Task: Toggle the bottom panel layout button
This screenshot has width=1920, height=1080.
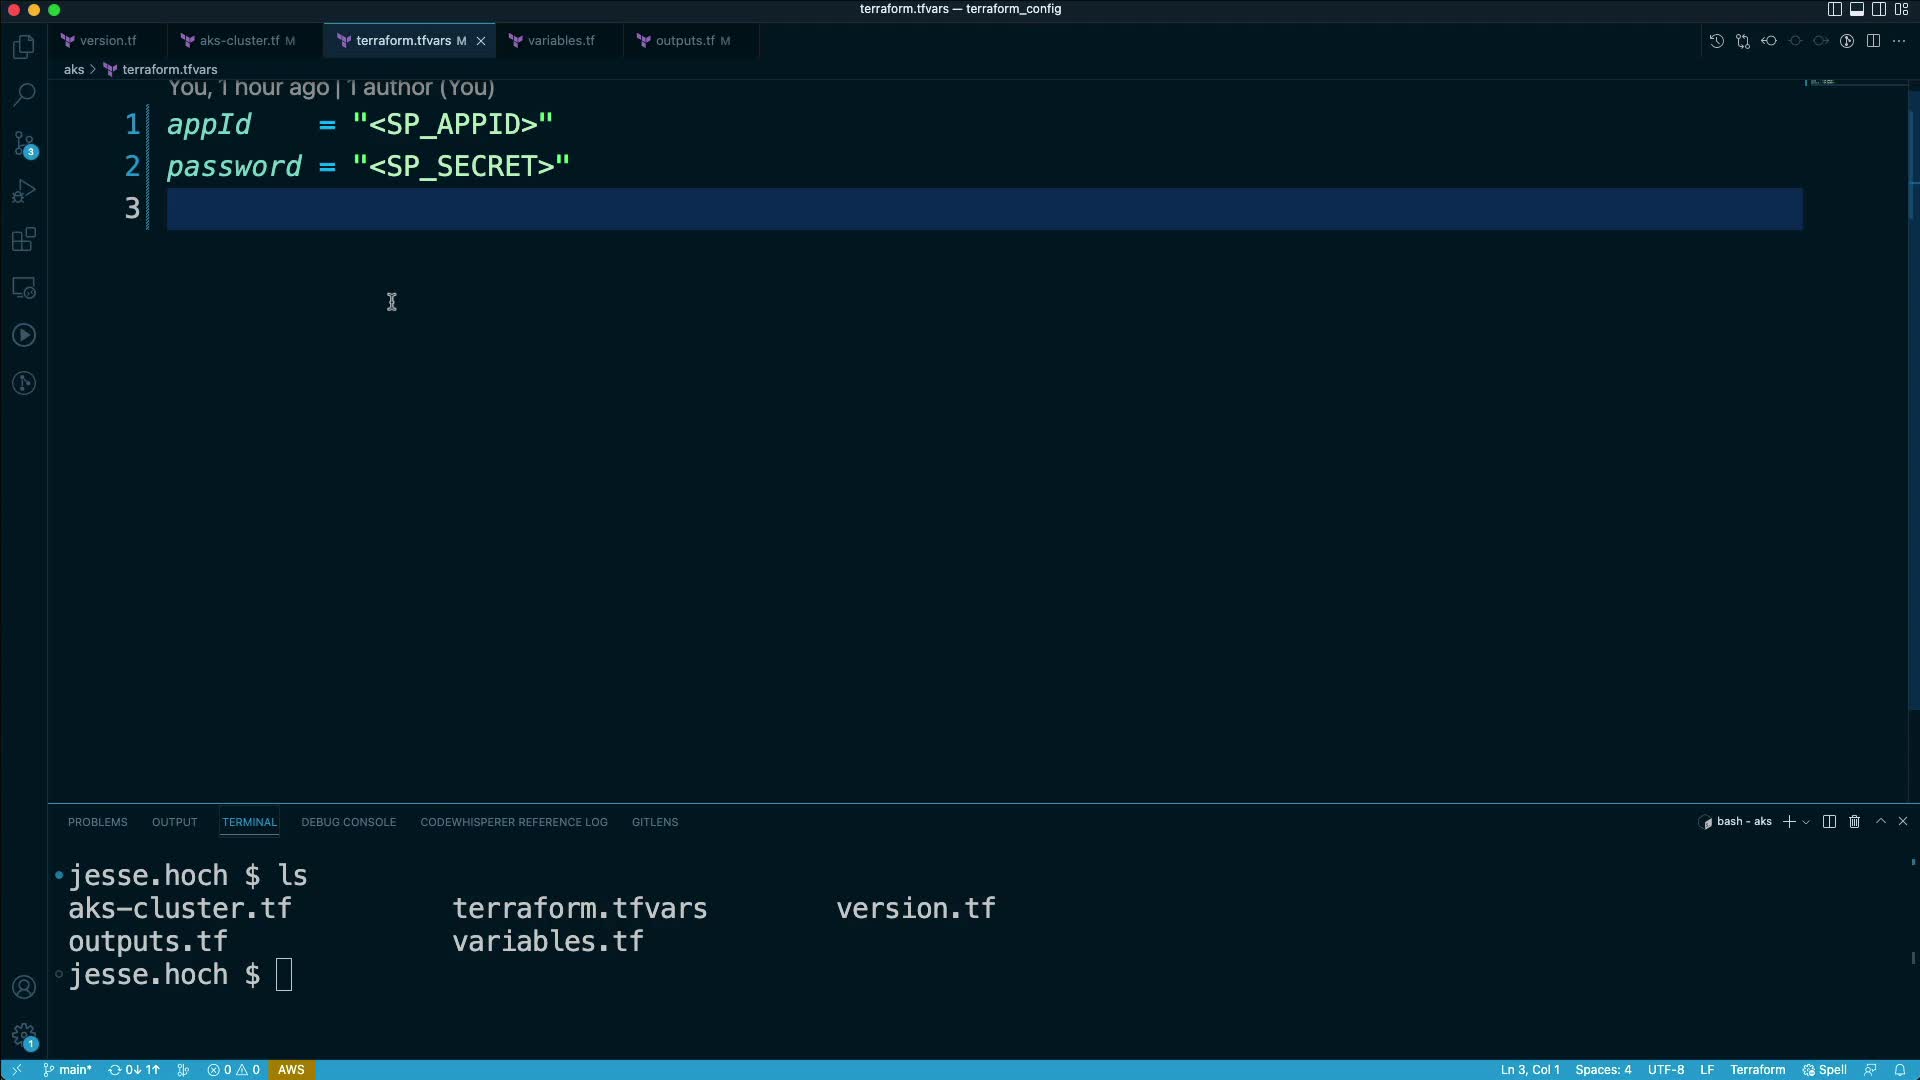Action: [1857, 9]
